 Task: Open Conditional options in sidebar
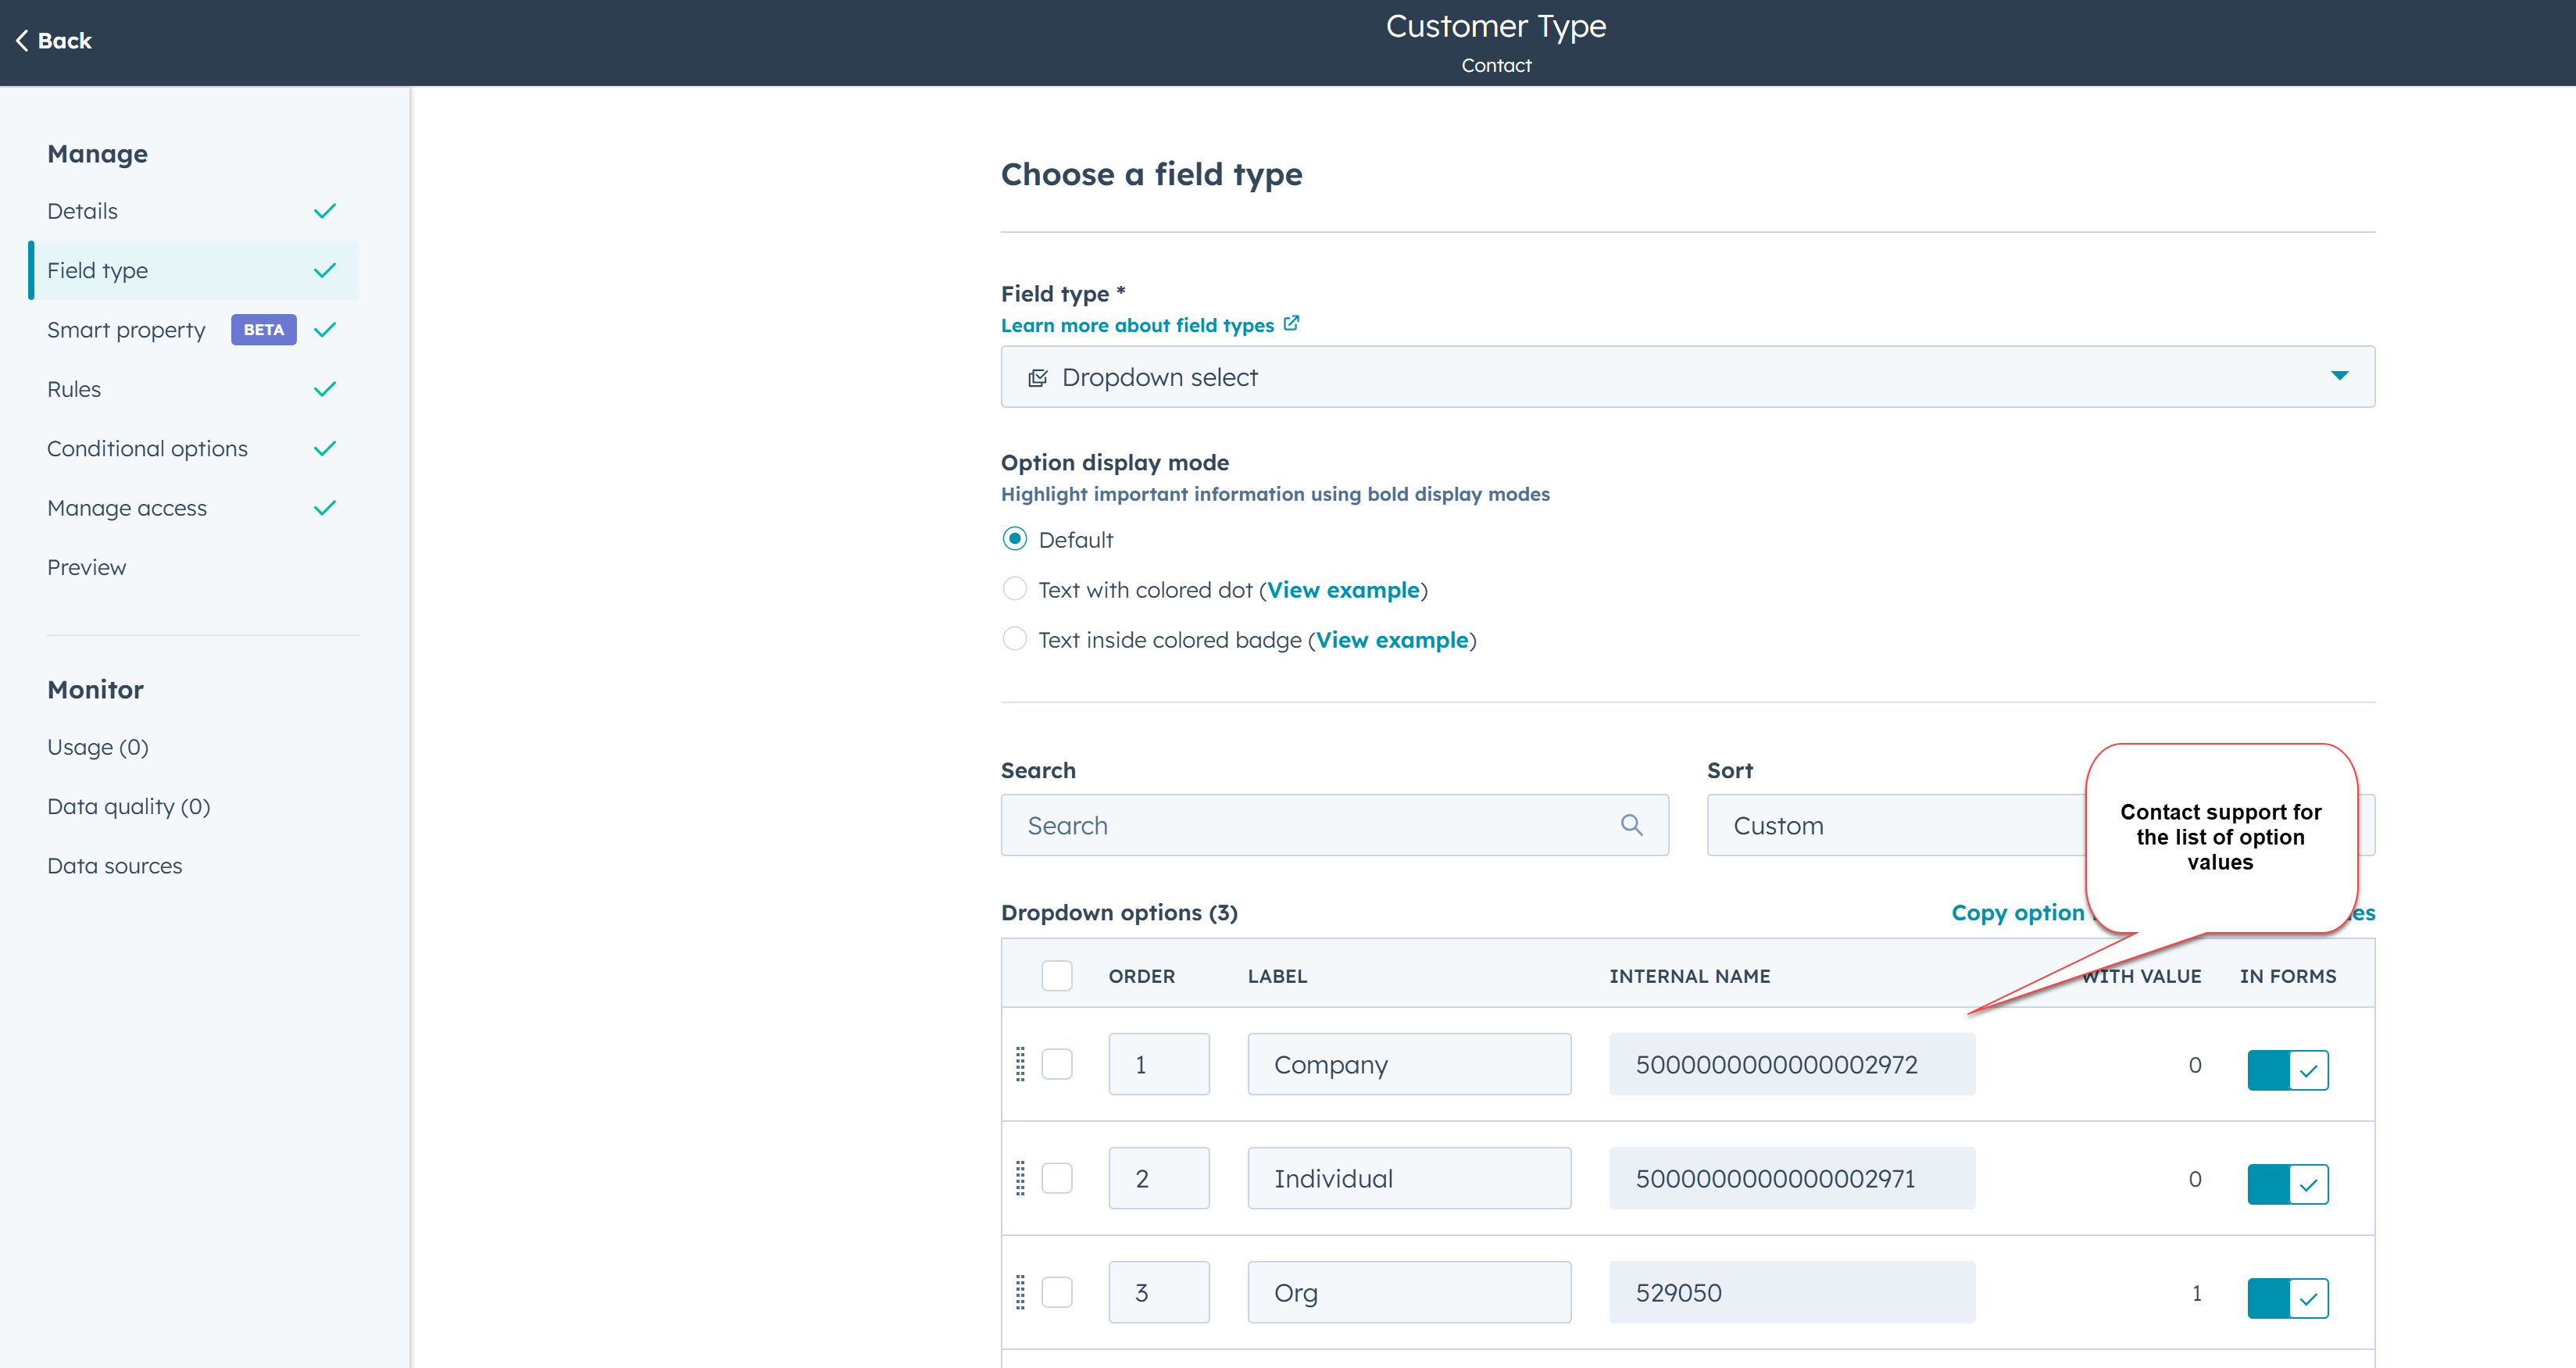click(x=147, y=449)
